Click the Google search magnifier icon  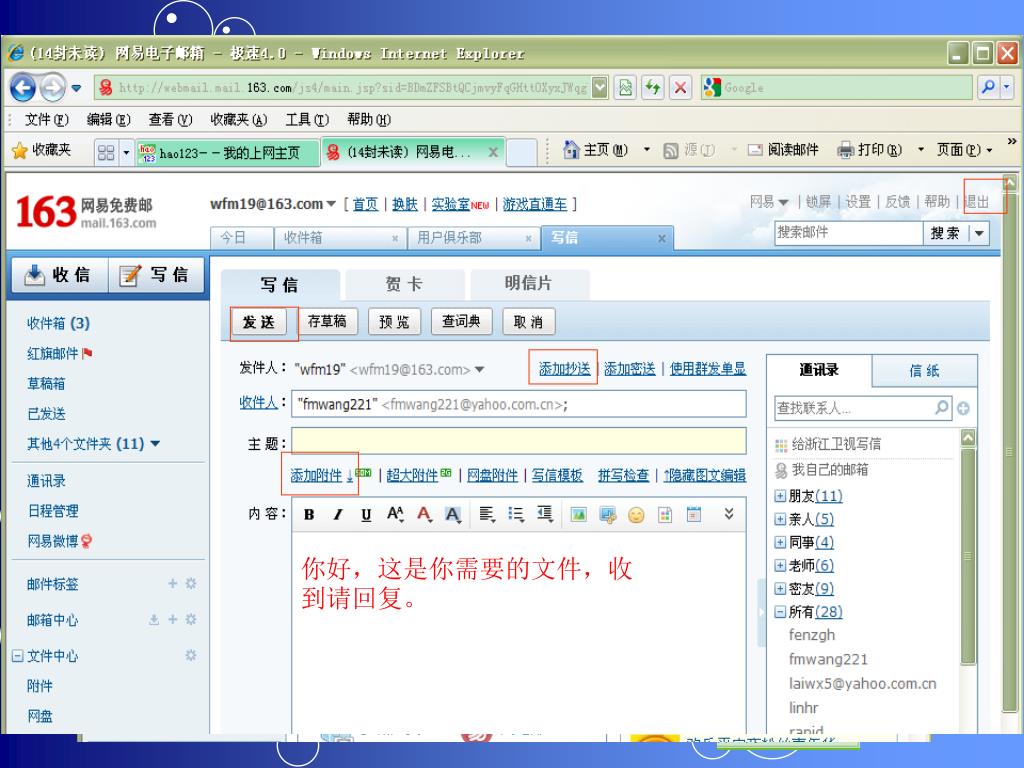(988, 86)
